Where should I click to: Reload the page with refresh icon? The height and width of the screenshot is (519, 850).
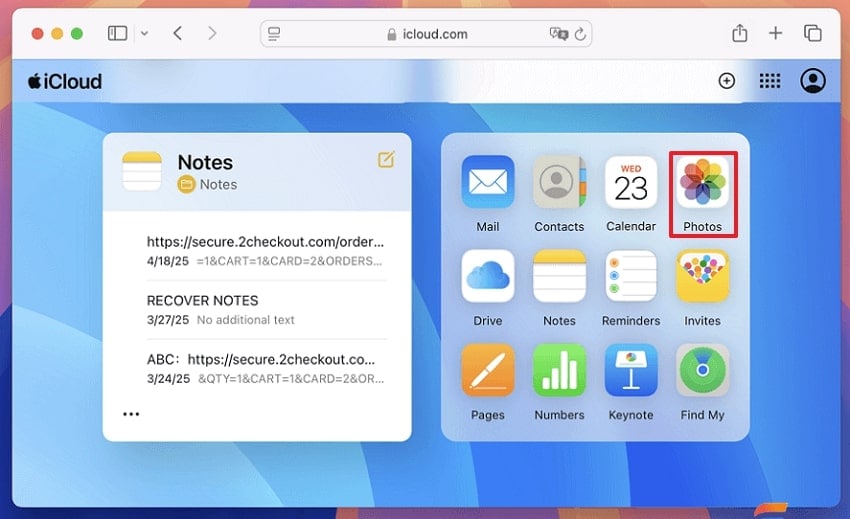click(580, 34)
